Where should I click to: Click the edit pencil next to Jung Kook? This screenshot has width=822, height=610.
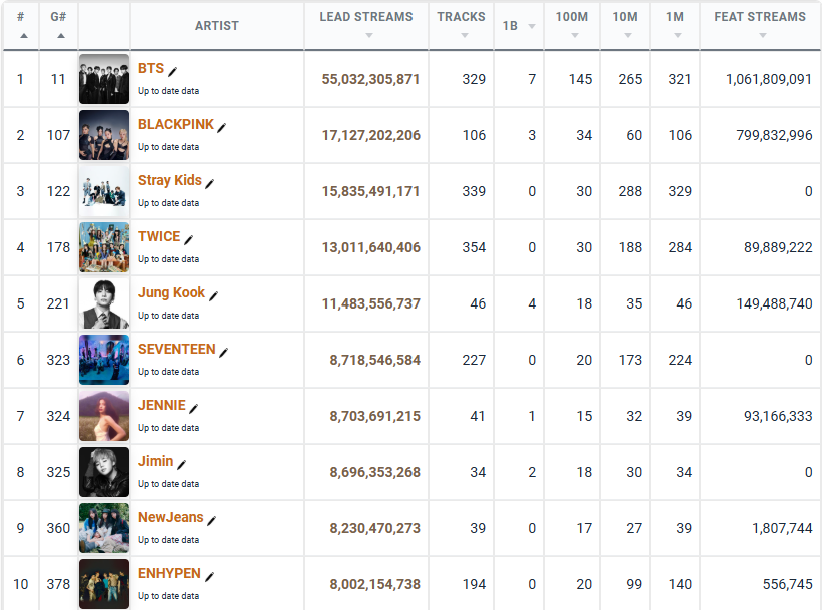pyautogui.click(x=213, y=296)
